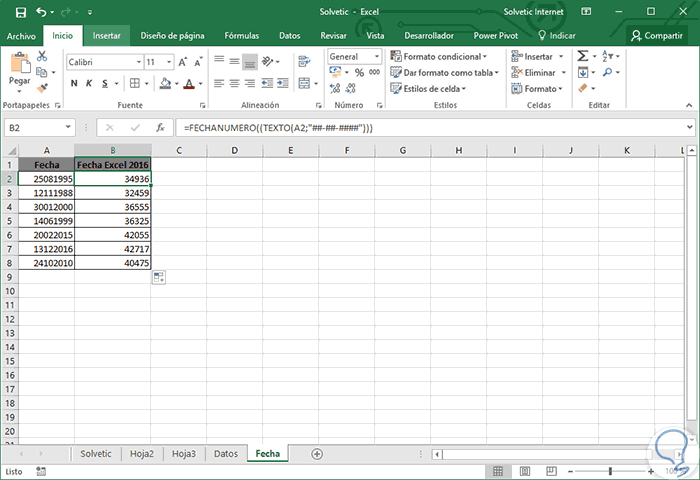Click the autofill options icon below the data
The image size is (700, 480).
[158, 278]
